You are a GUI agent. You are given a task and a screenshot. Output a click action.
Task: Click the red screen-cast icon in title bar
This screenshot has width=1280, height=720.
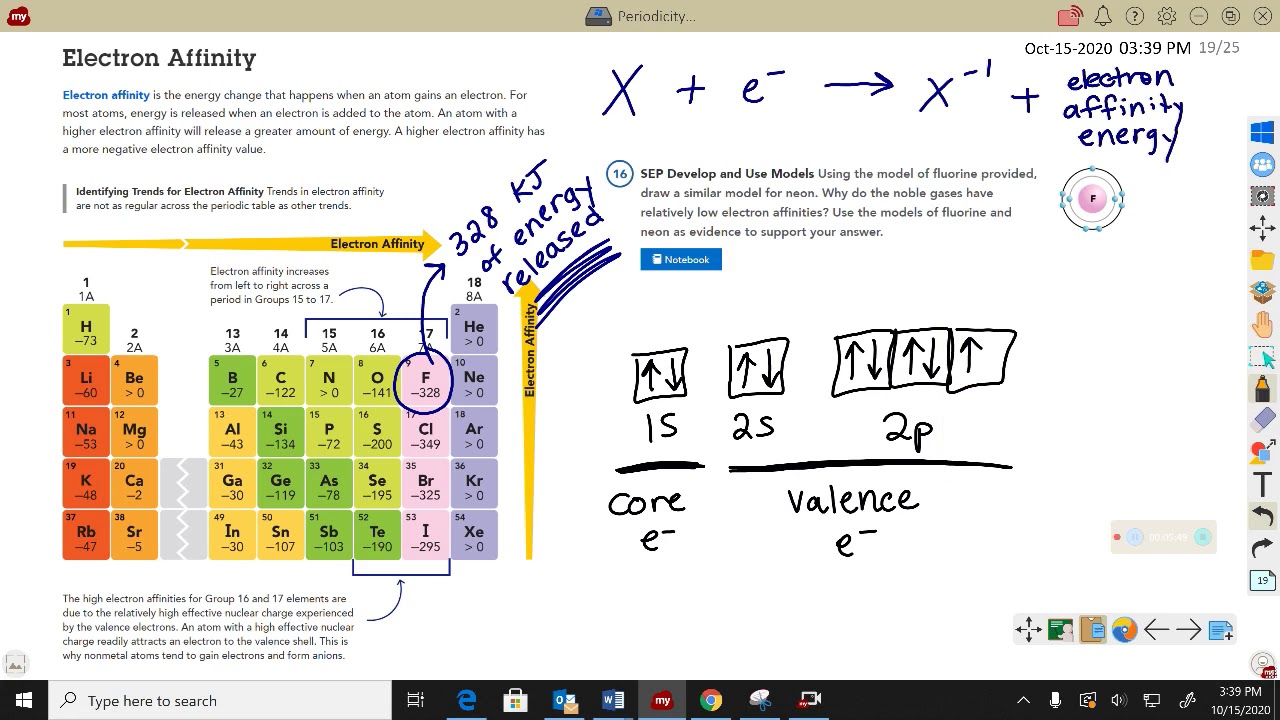tap(1070, 16)
